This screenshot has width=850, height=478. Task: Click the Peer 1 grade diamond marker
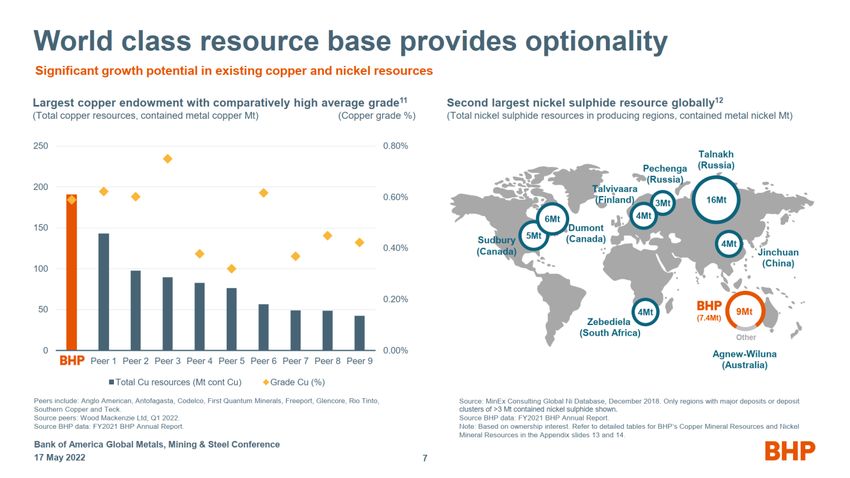click(x=104, y=191)
